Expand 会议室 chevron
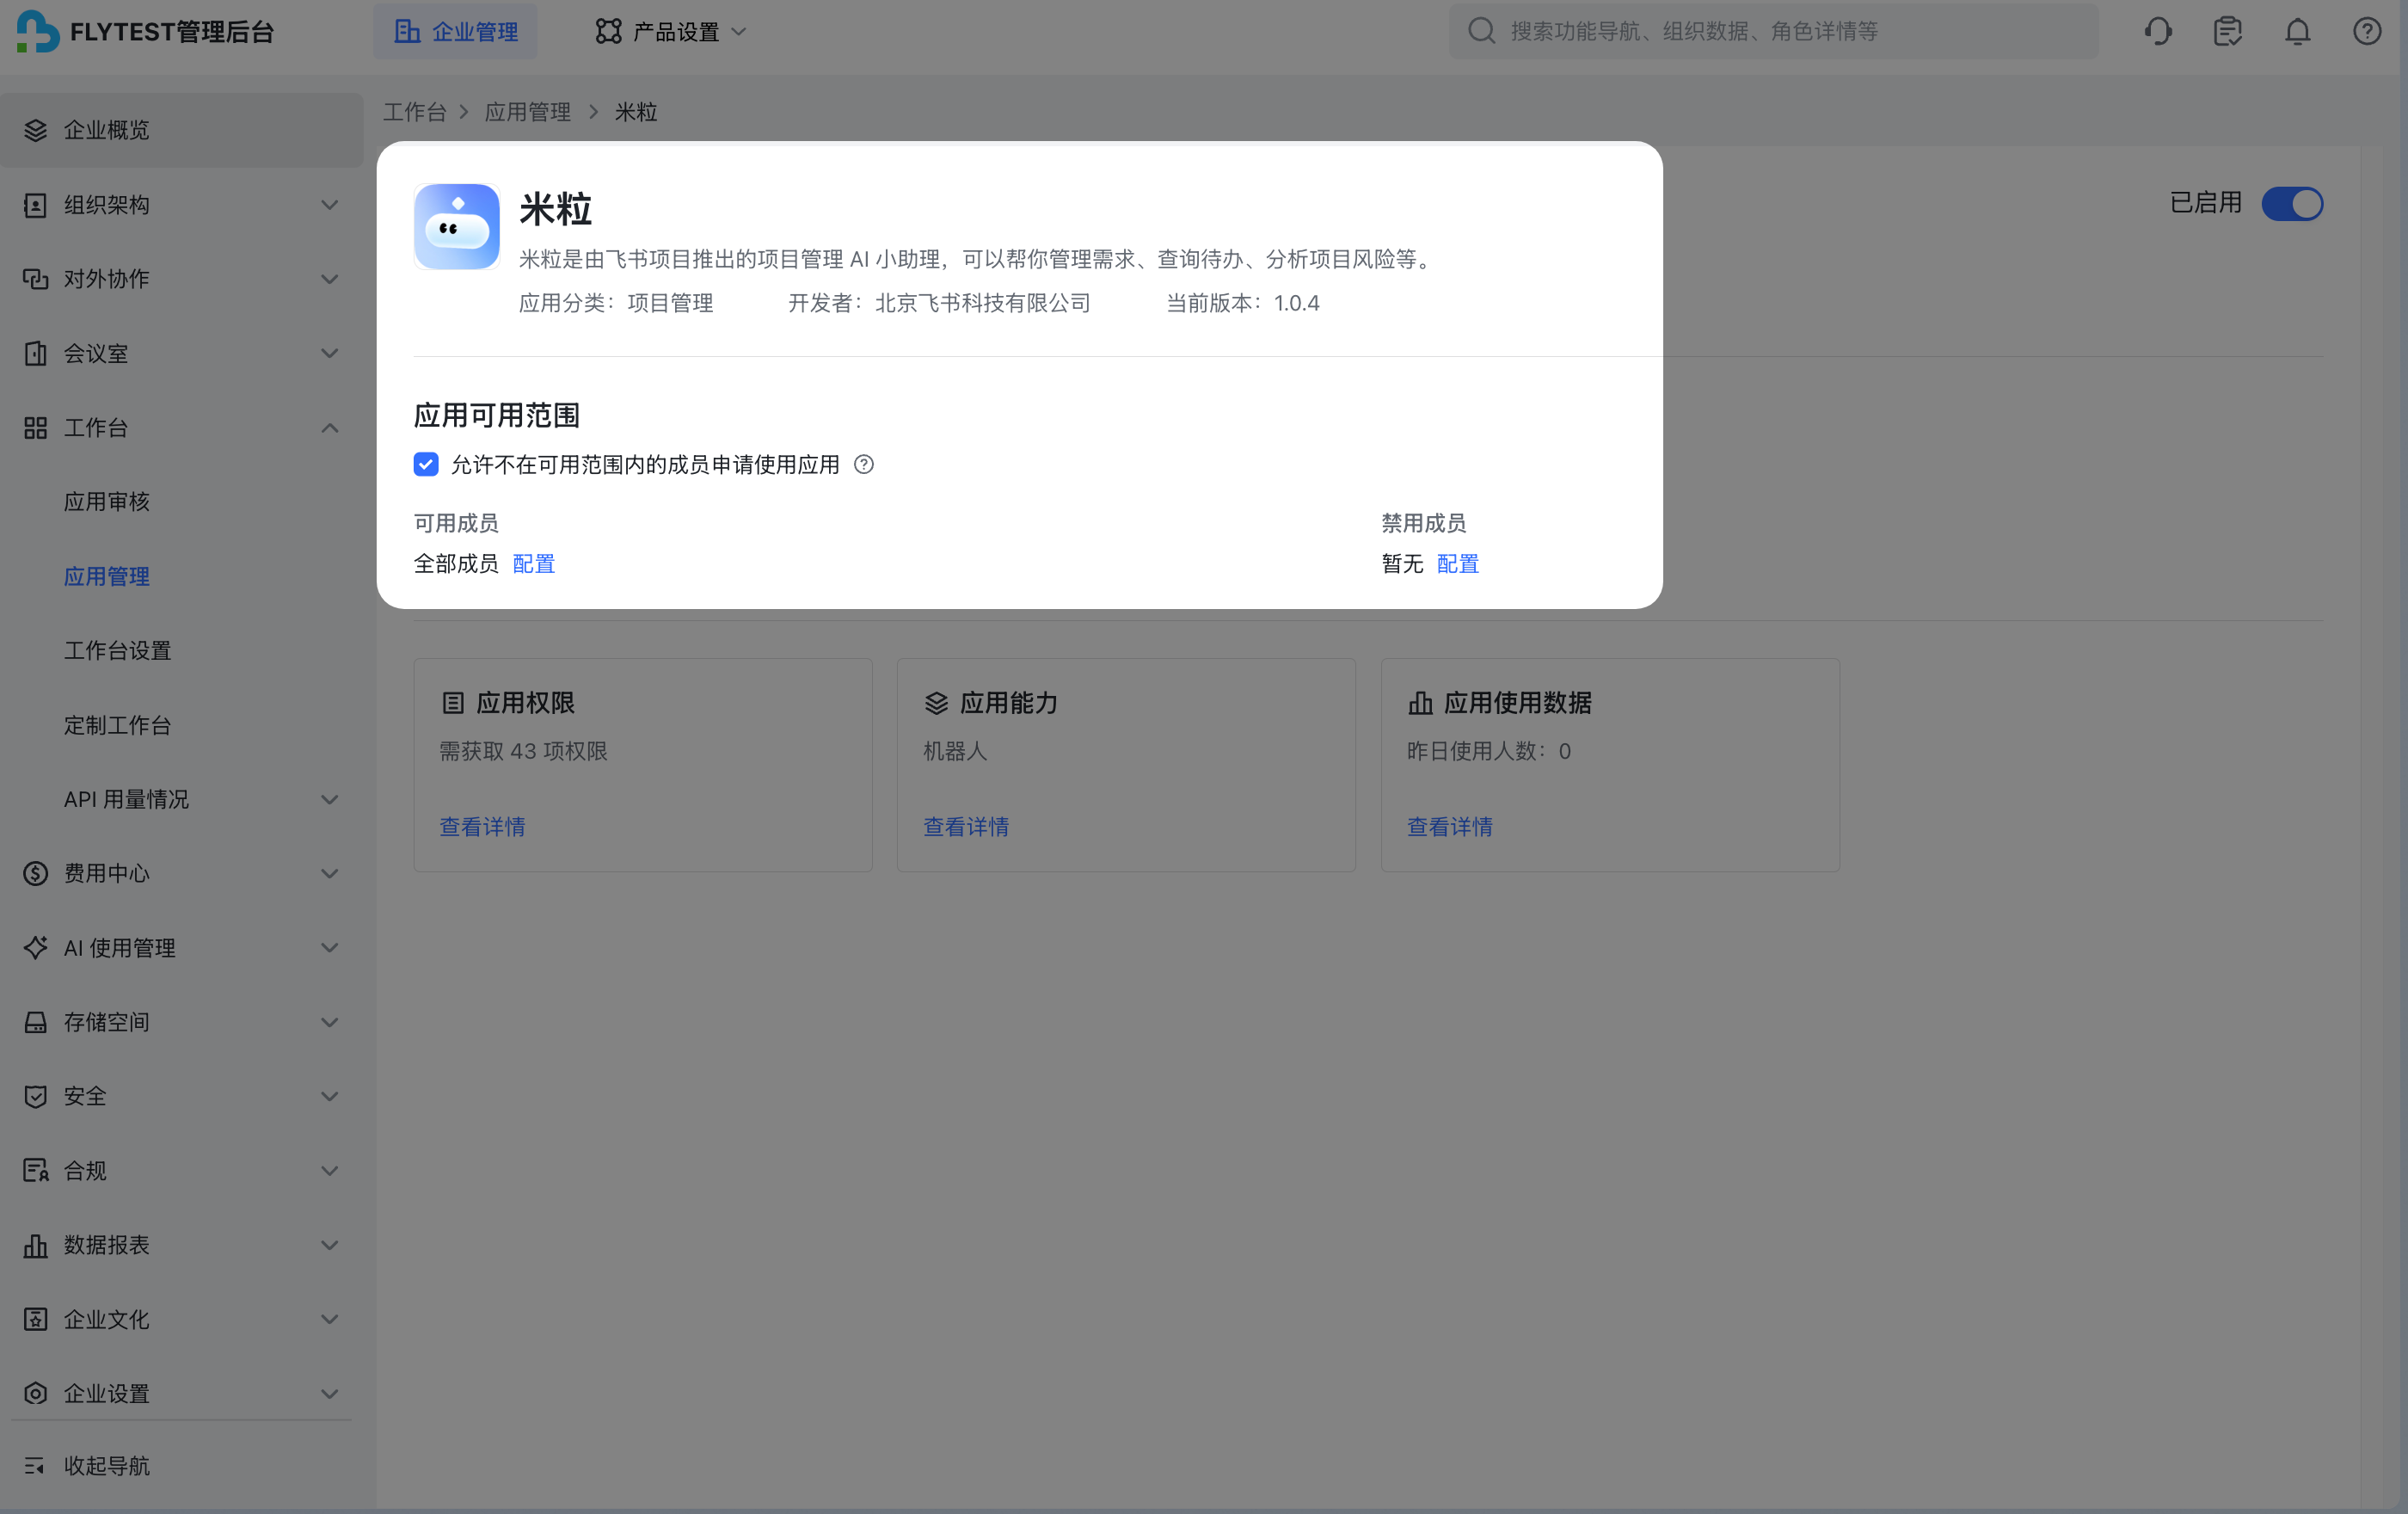The image size is (2408, 1514). click(329, 353)
